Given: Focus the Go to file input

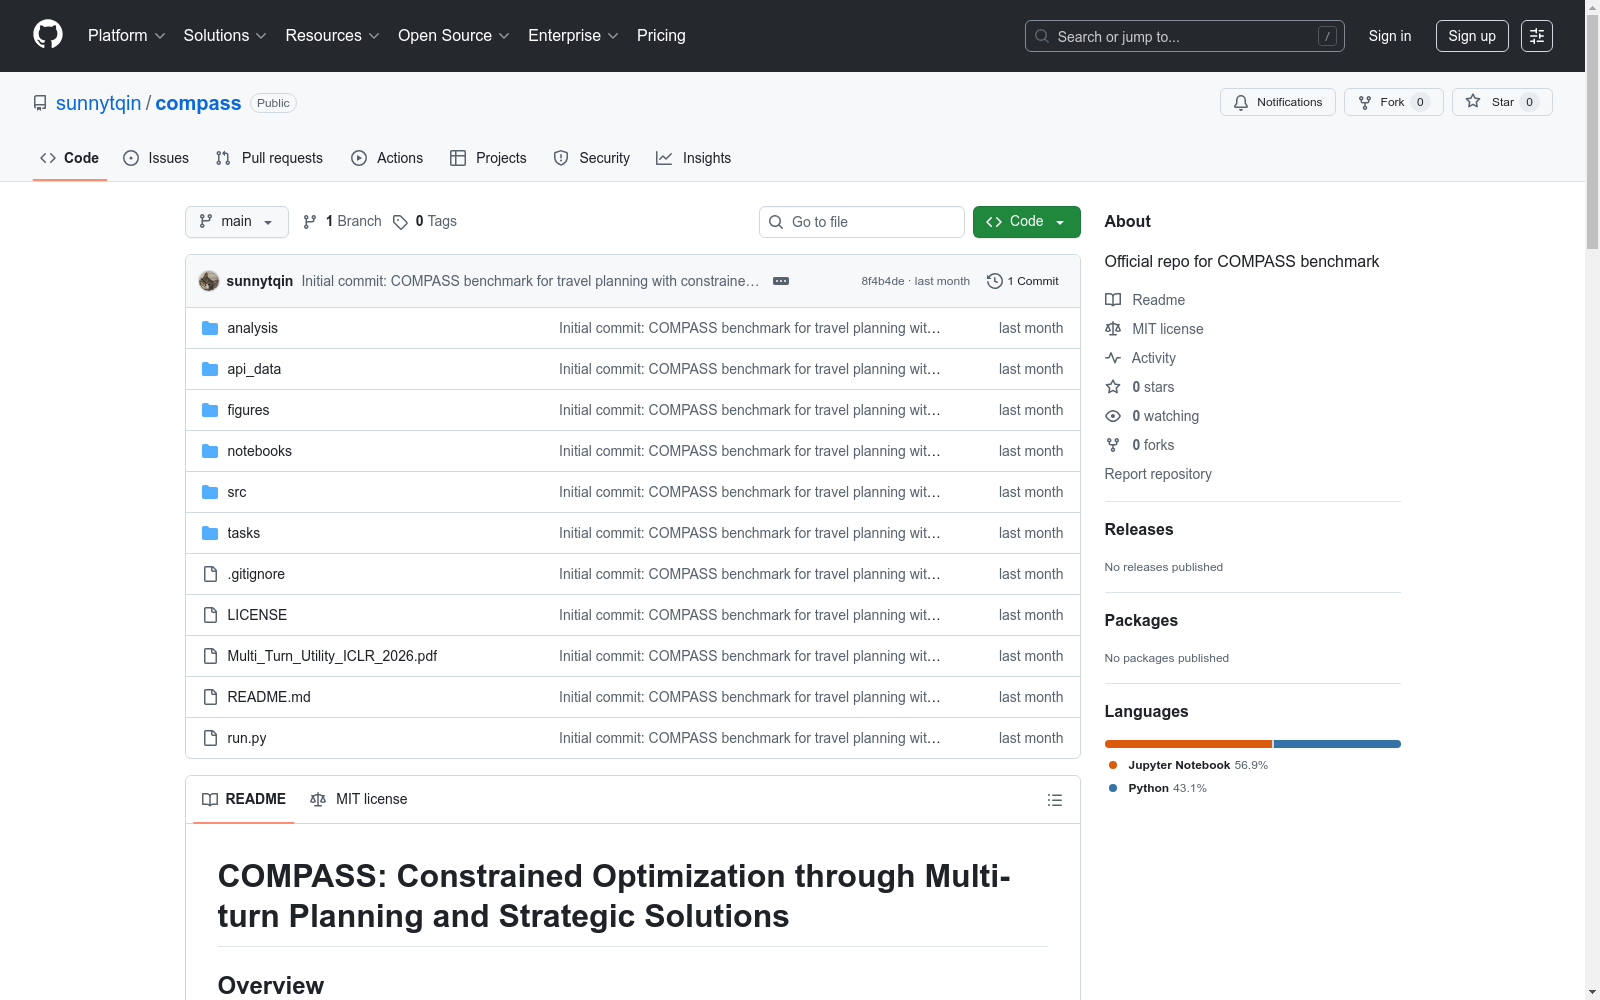Looking at the screenshot, I should click(x=862, y=222).
